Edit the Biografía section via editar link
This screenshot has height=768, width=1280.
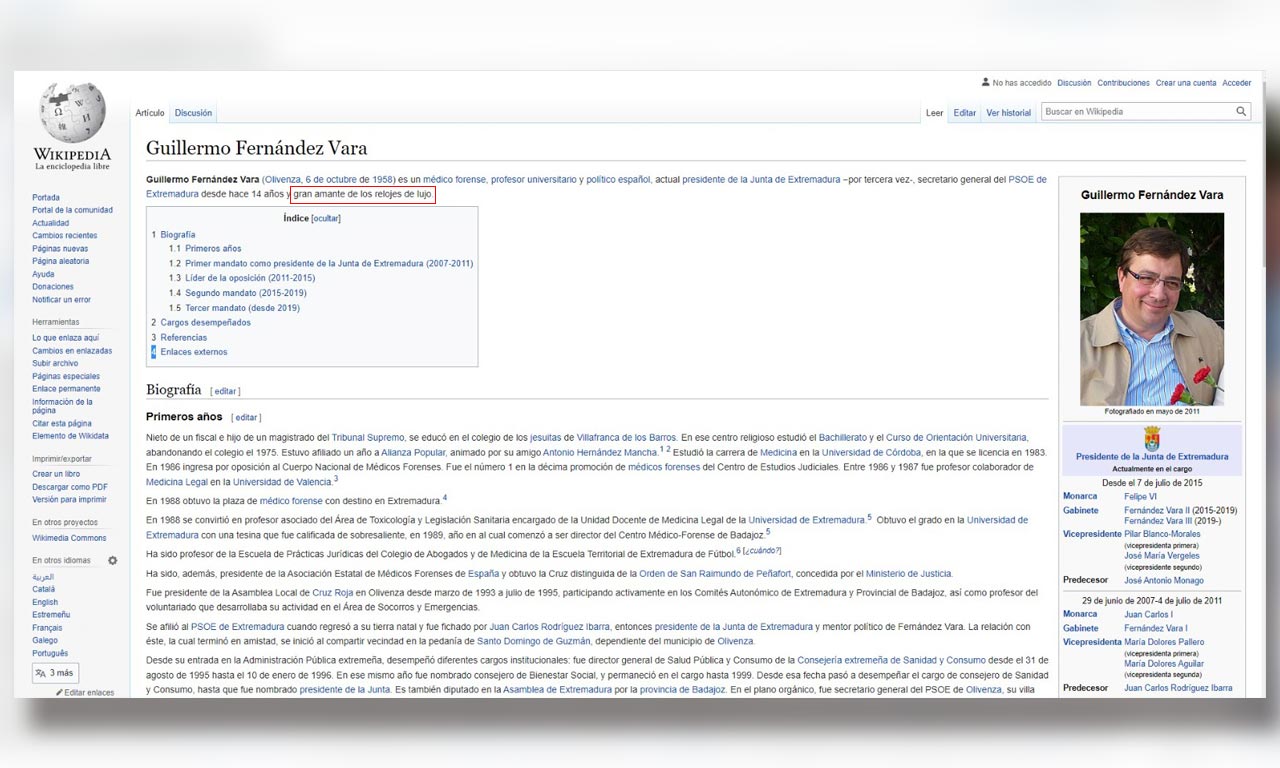click(x=225, y=391)
